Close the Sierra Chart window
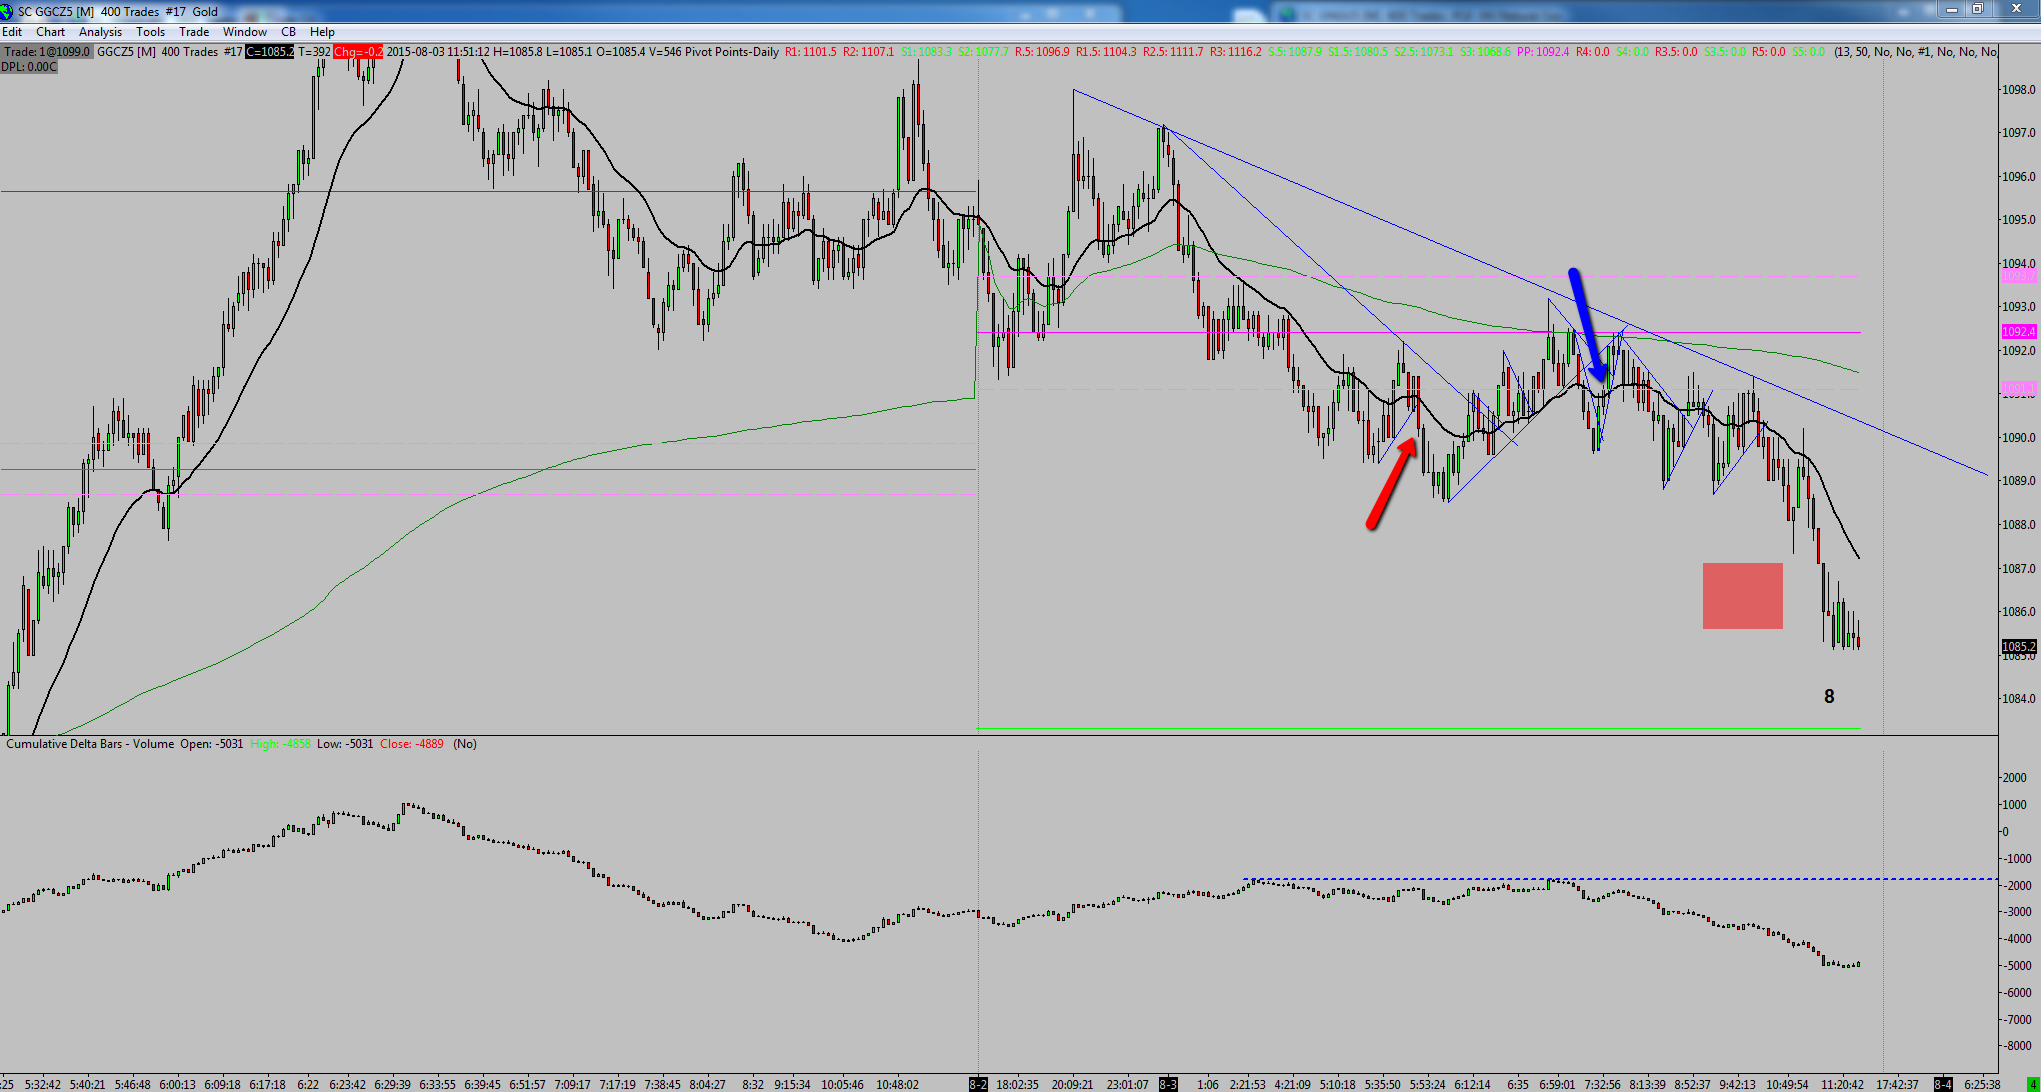This screenshot has height=1092, width=2041. (x=2014, y=9)
